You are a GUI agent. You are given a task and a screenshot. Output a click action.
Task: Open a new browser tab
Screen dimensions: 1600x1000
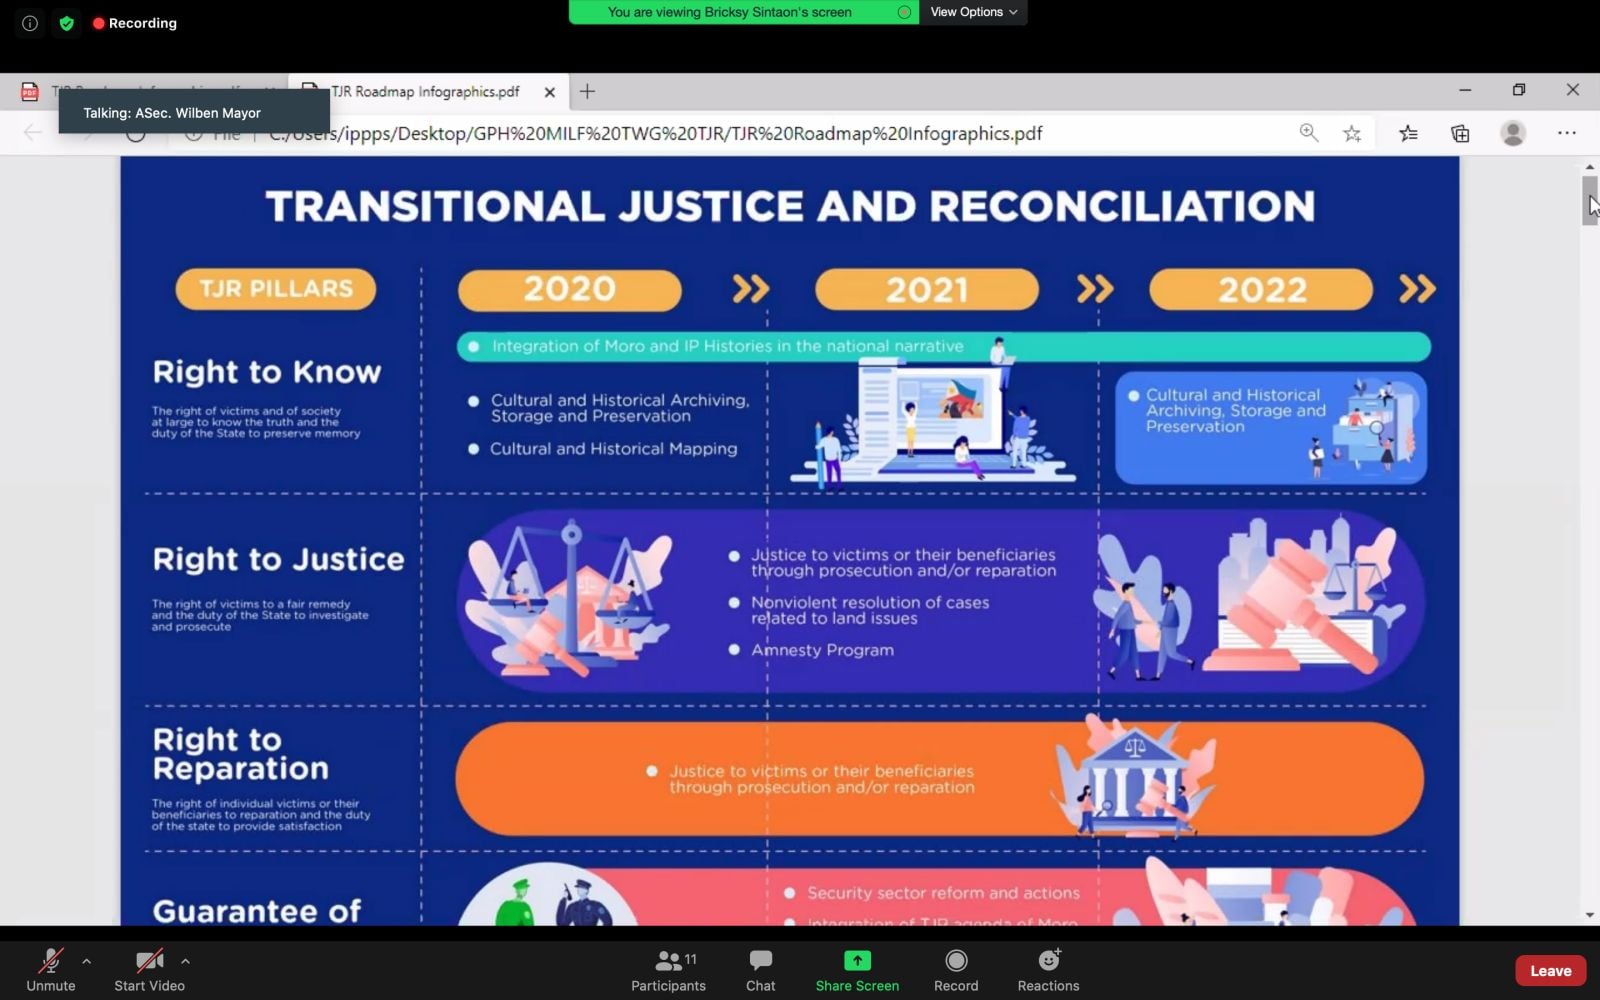pos(587,92)
